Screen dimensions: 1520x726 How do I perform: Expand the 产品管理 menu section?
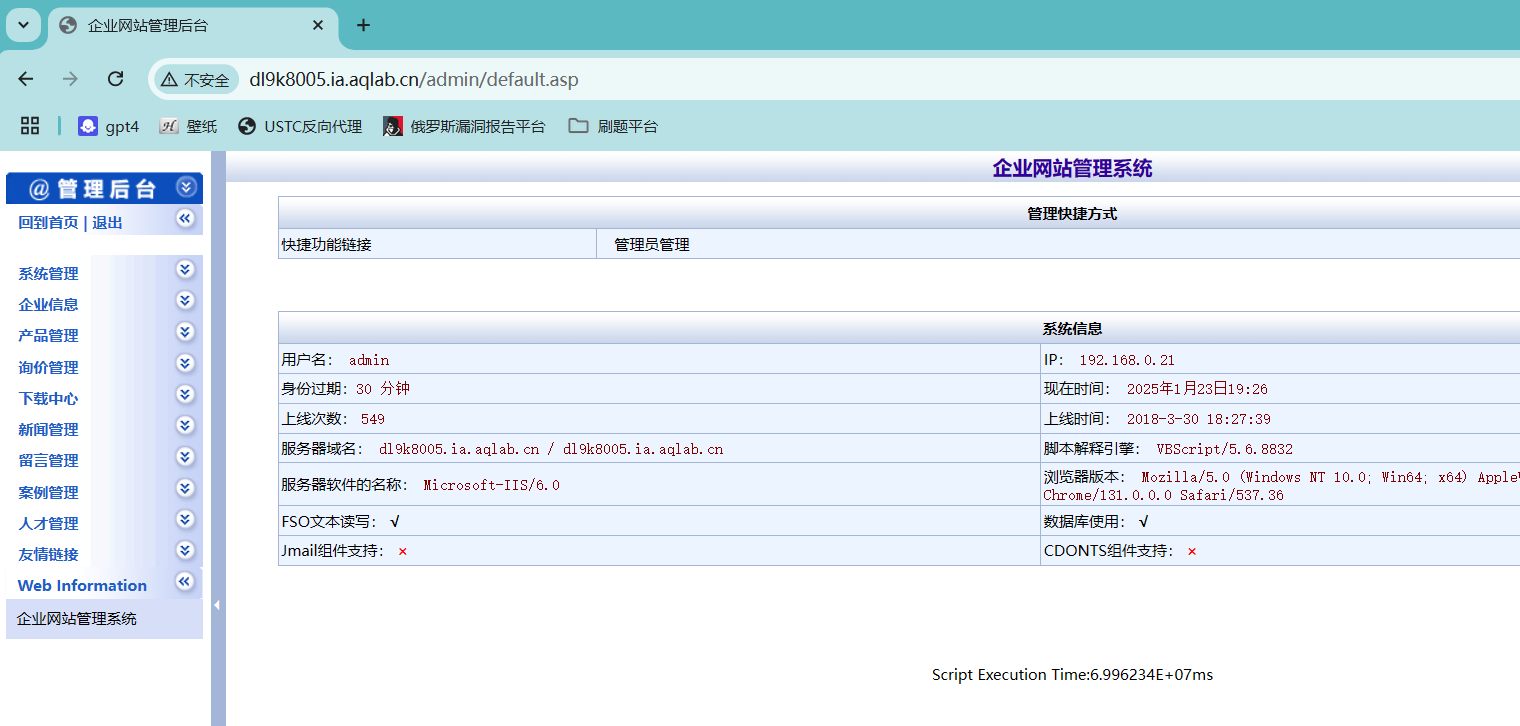pyautogui.click(x=185, y=332)
